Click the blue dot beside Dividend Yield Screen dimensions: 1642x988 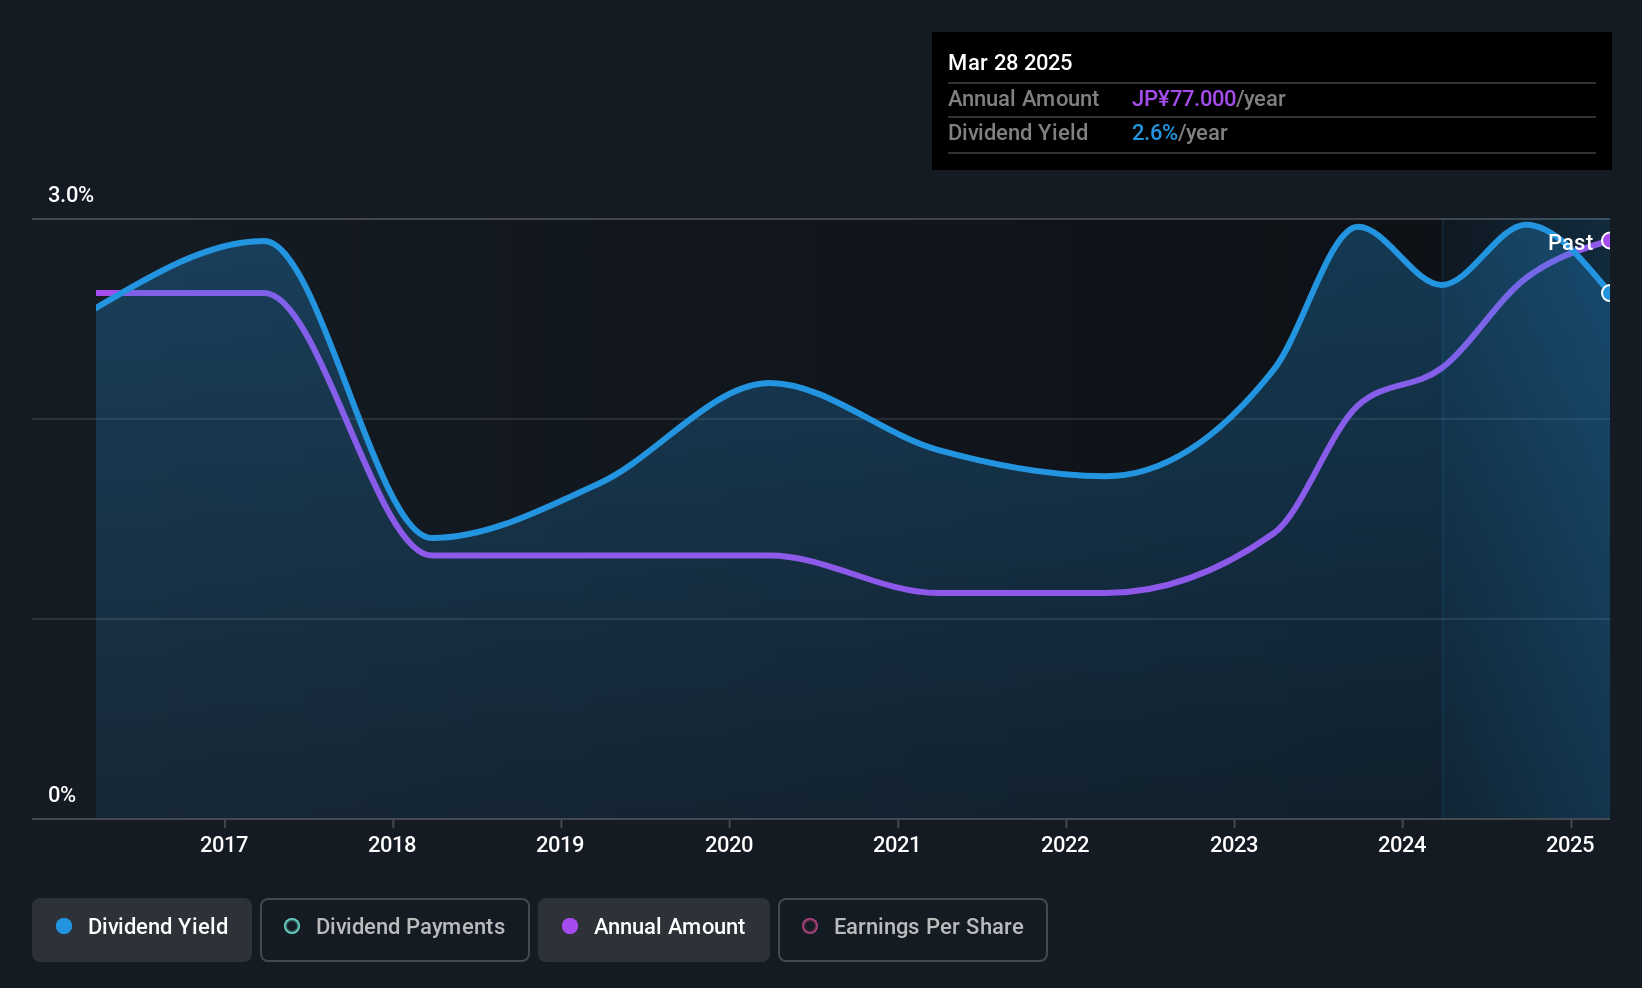point(64,927)
